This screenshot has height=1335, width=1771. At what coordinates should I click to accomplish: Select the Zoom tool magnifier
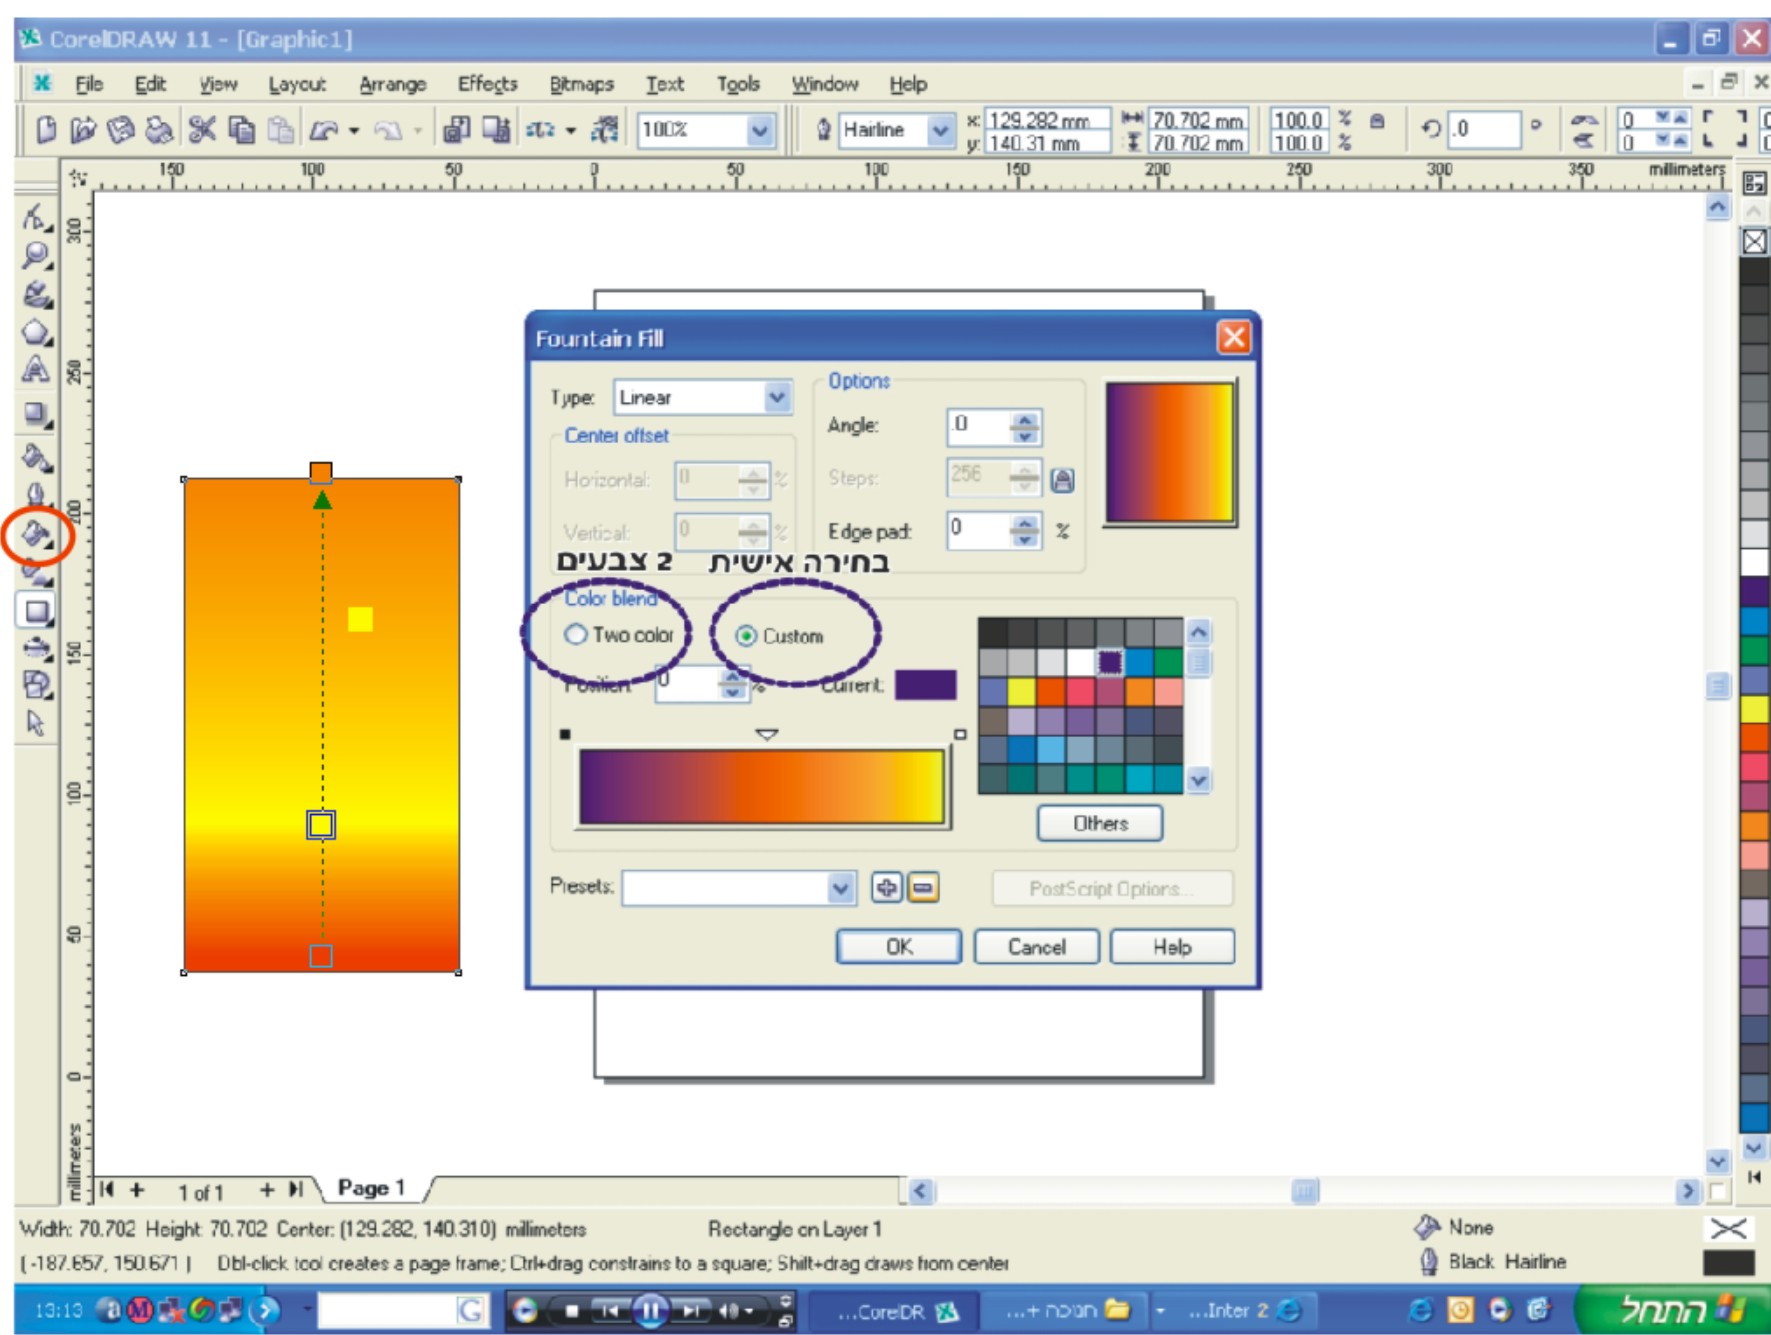pyautogui.click(x=35, y=256)
